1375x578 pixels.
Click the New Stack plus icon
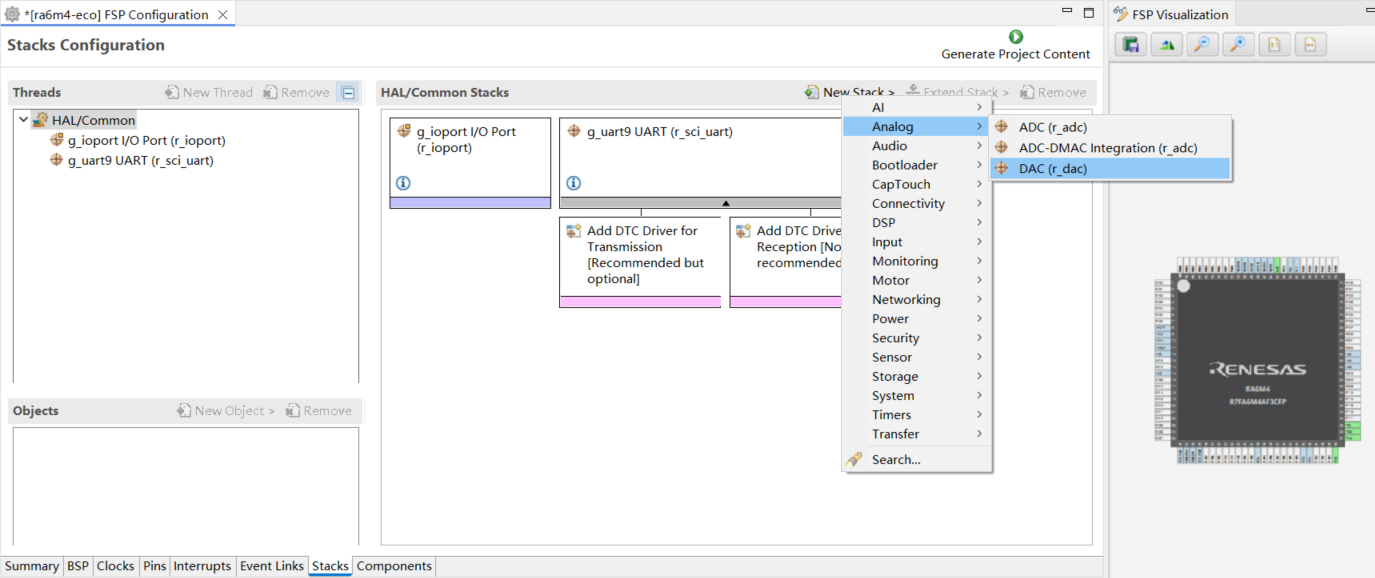811,92
